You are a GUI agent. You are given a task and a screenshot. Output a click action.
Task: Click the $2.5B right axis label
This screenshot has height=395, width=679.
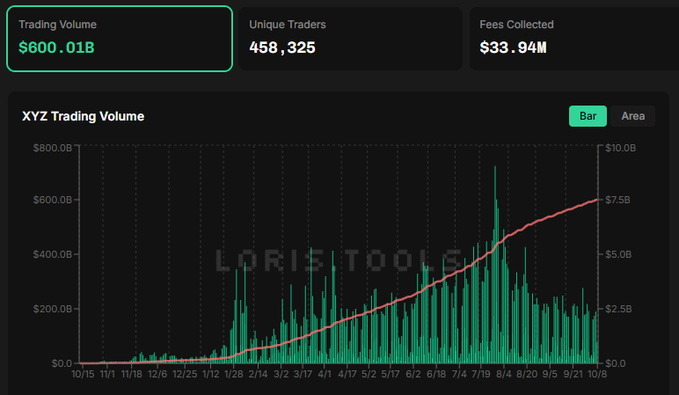coord(618,309)
